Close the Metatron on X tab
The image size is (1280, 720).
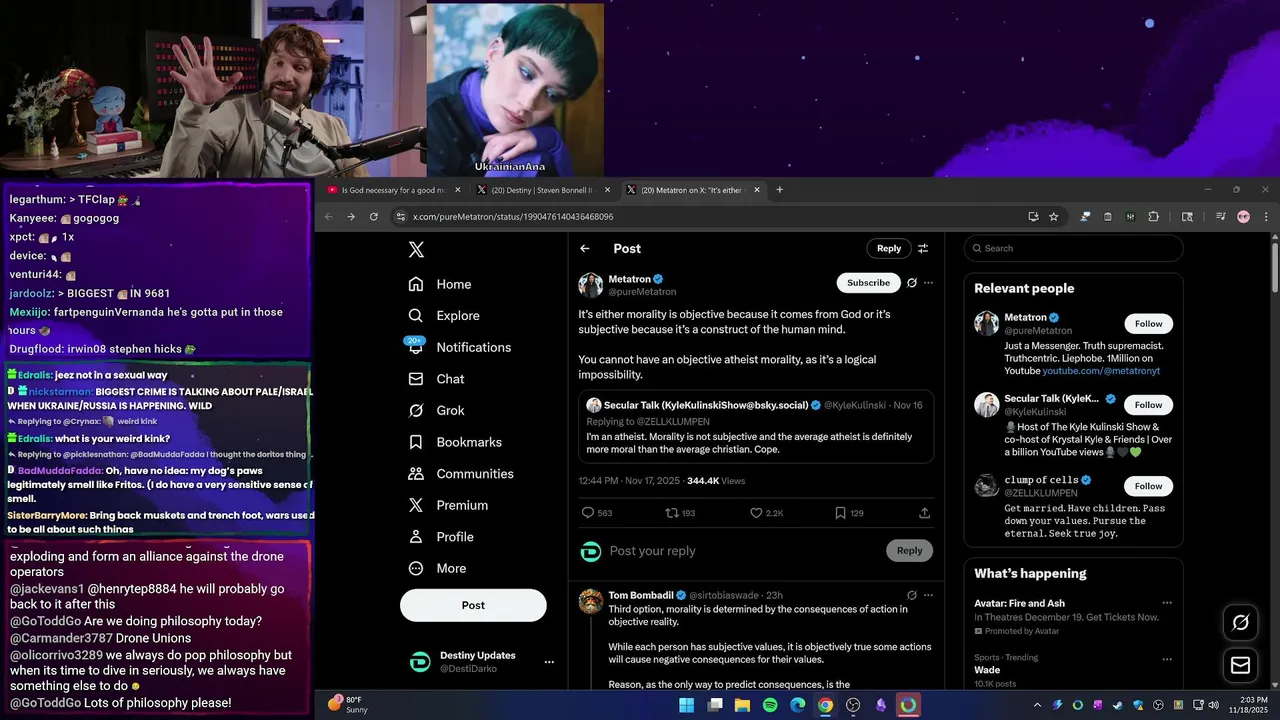coord(757,190)
